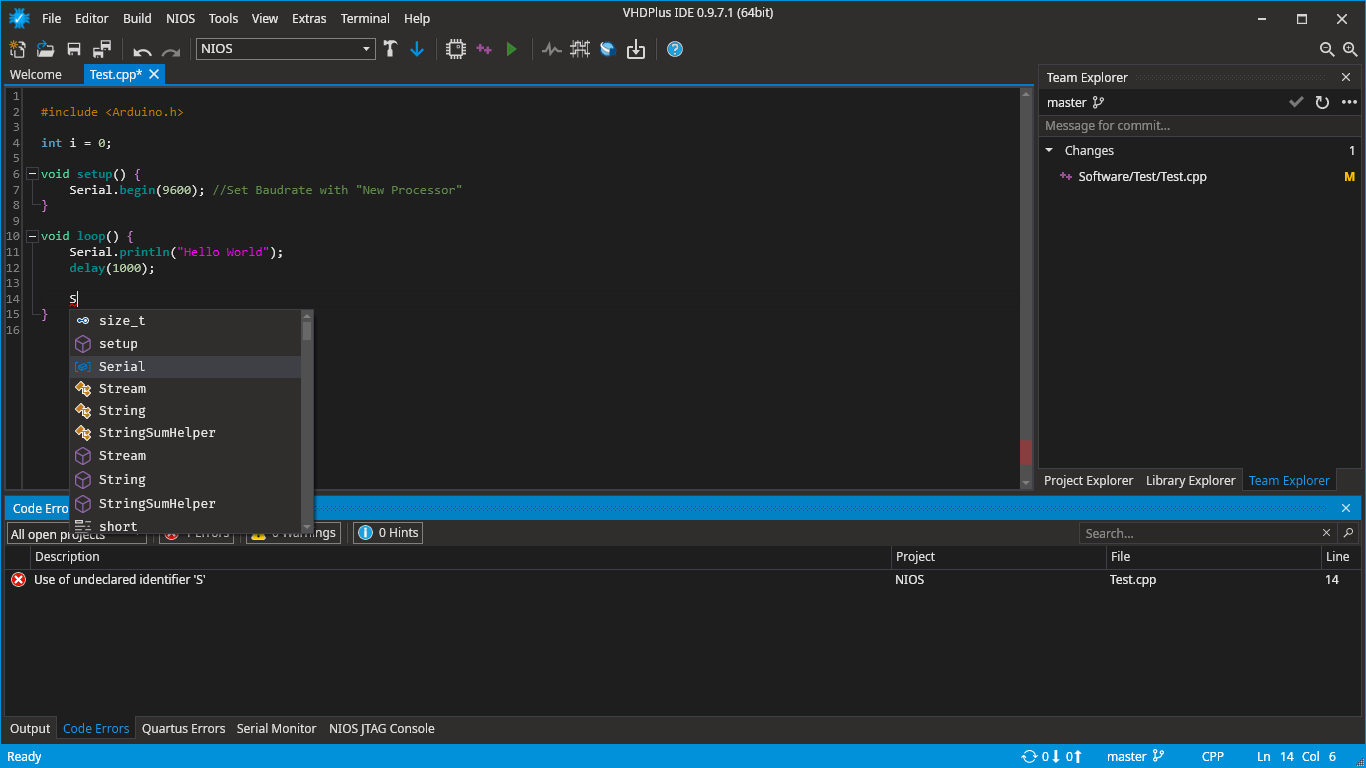This screenshot has height=768, width=1366.
Task: Collapse the Changes section
Action: 1049,151
